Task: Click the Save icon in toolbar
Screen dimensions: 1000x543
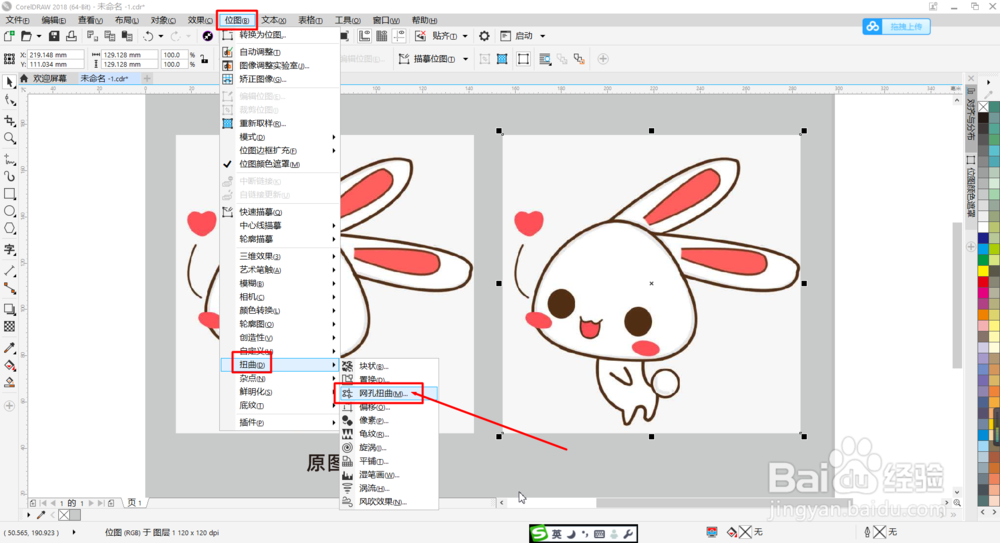Action: tap(54, 36)
